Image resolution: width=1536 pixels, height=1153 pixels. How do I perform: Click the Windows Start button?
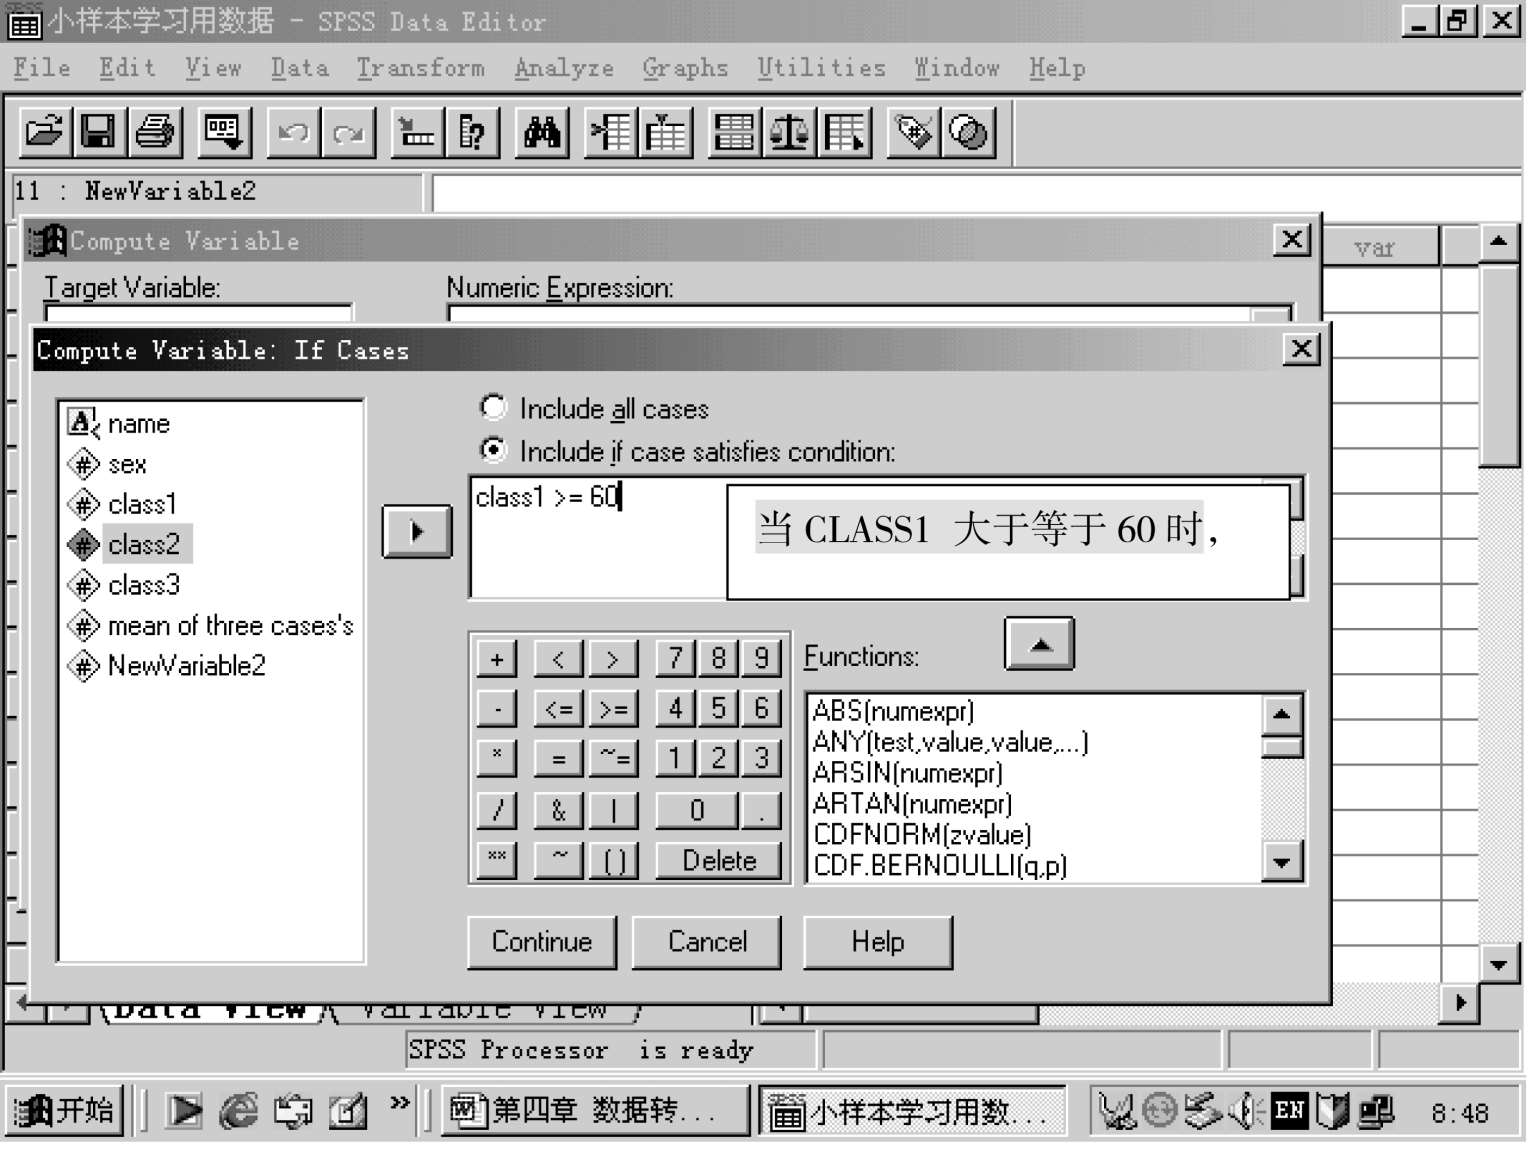pos(64,1110)
